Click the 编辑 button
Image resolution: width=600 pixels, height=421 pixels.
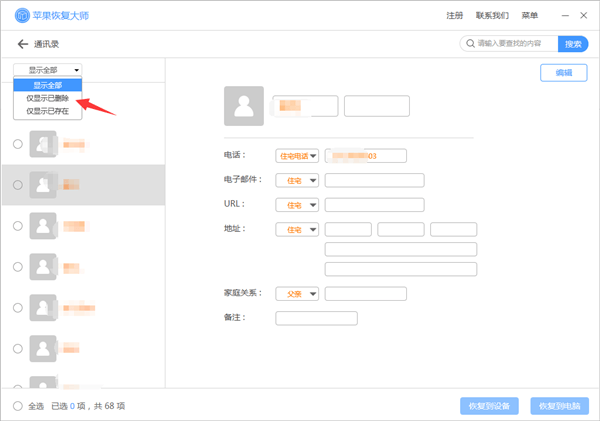(564, 73)
